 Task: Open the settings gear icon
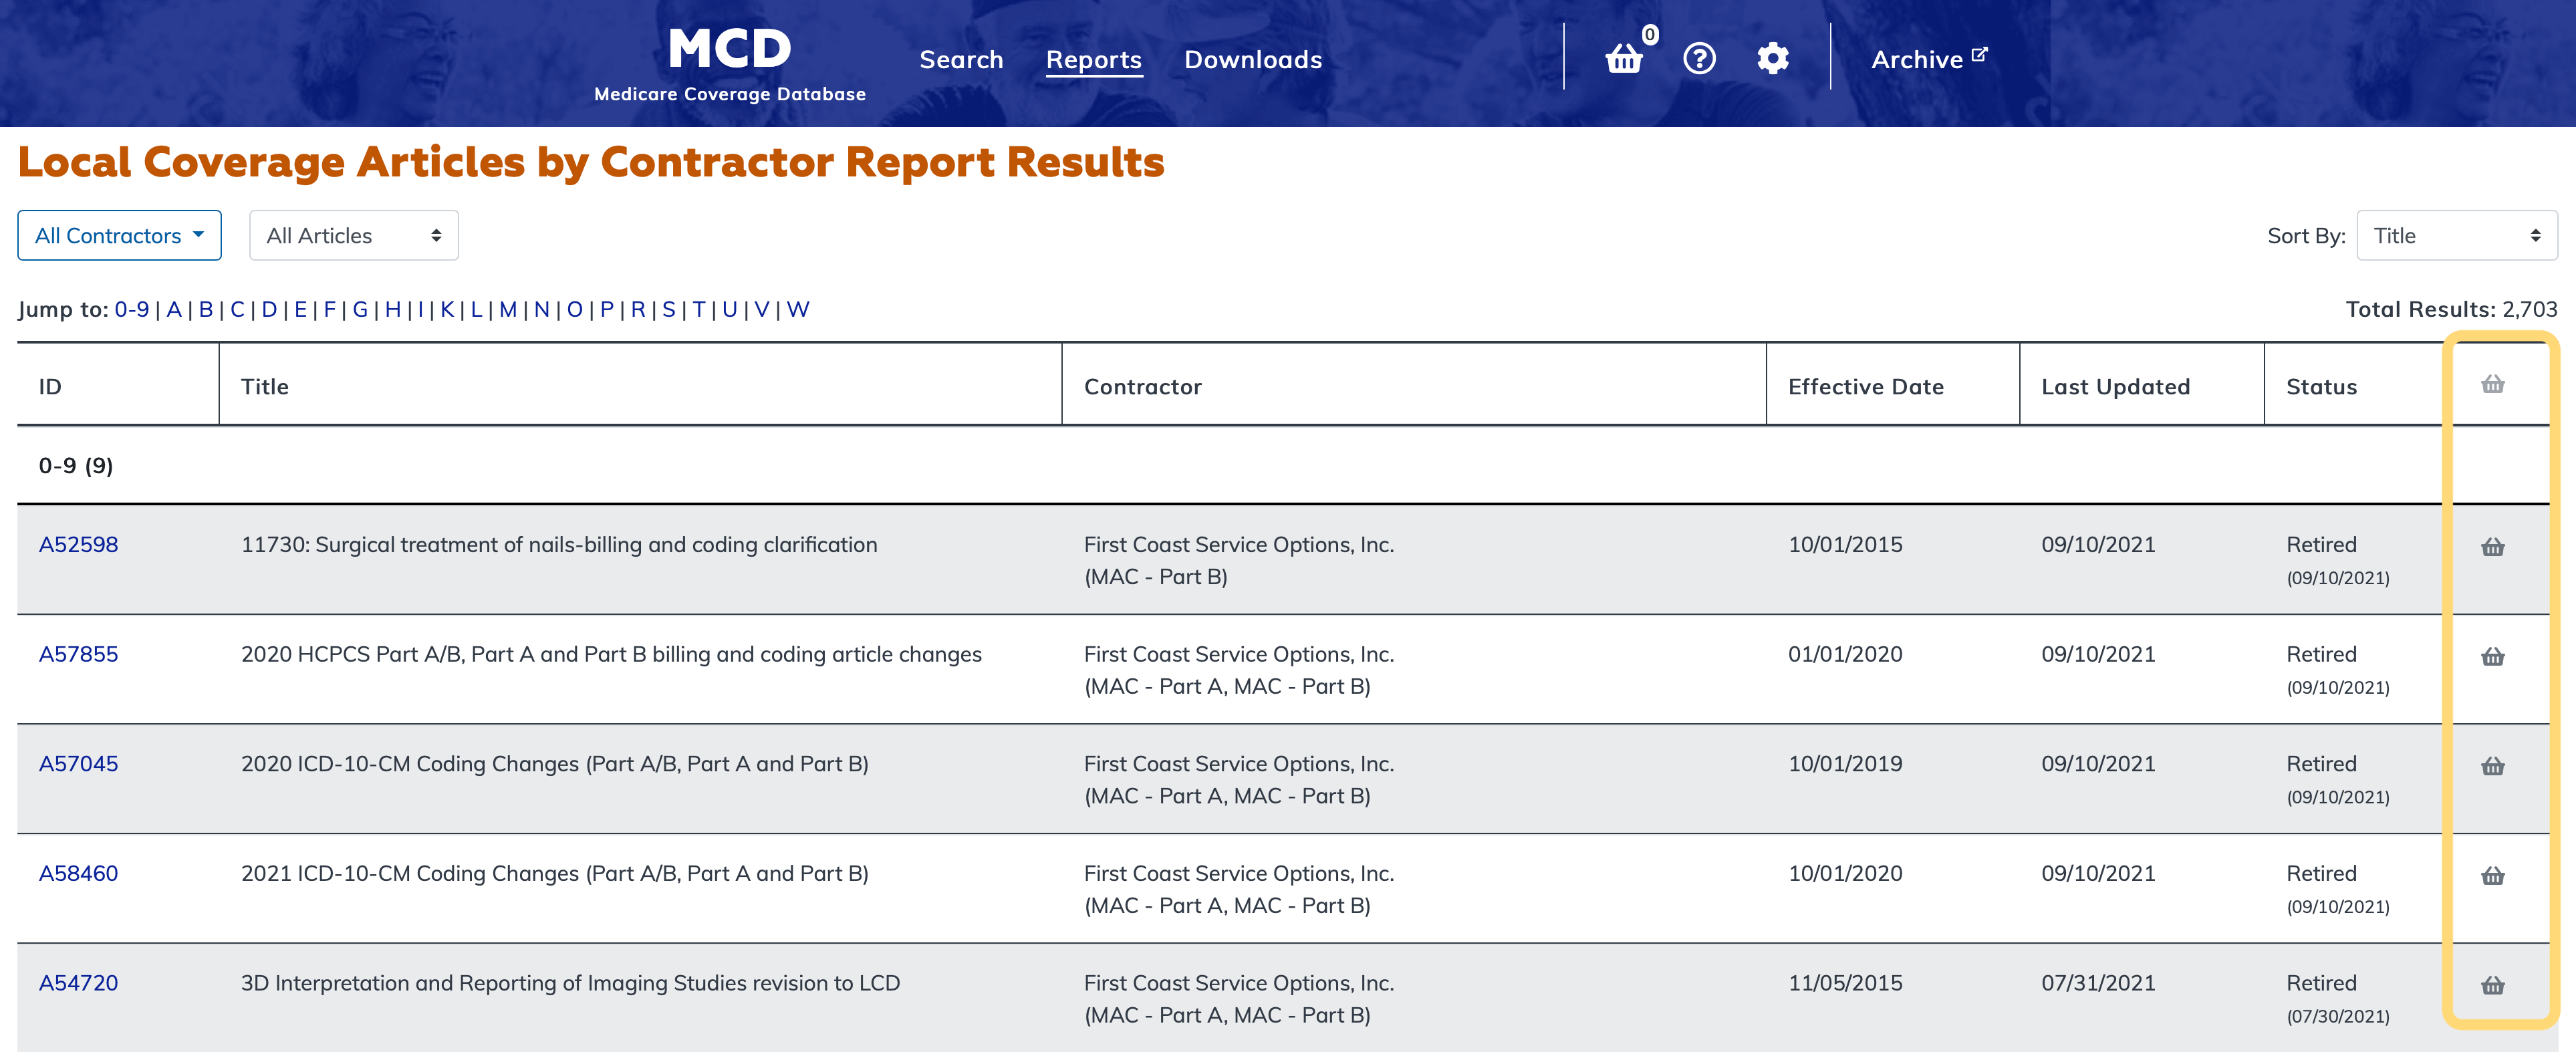[x=1772, y=59]
